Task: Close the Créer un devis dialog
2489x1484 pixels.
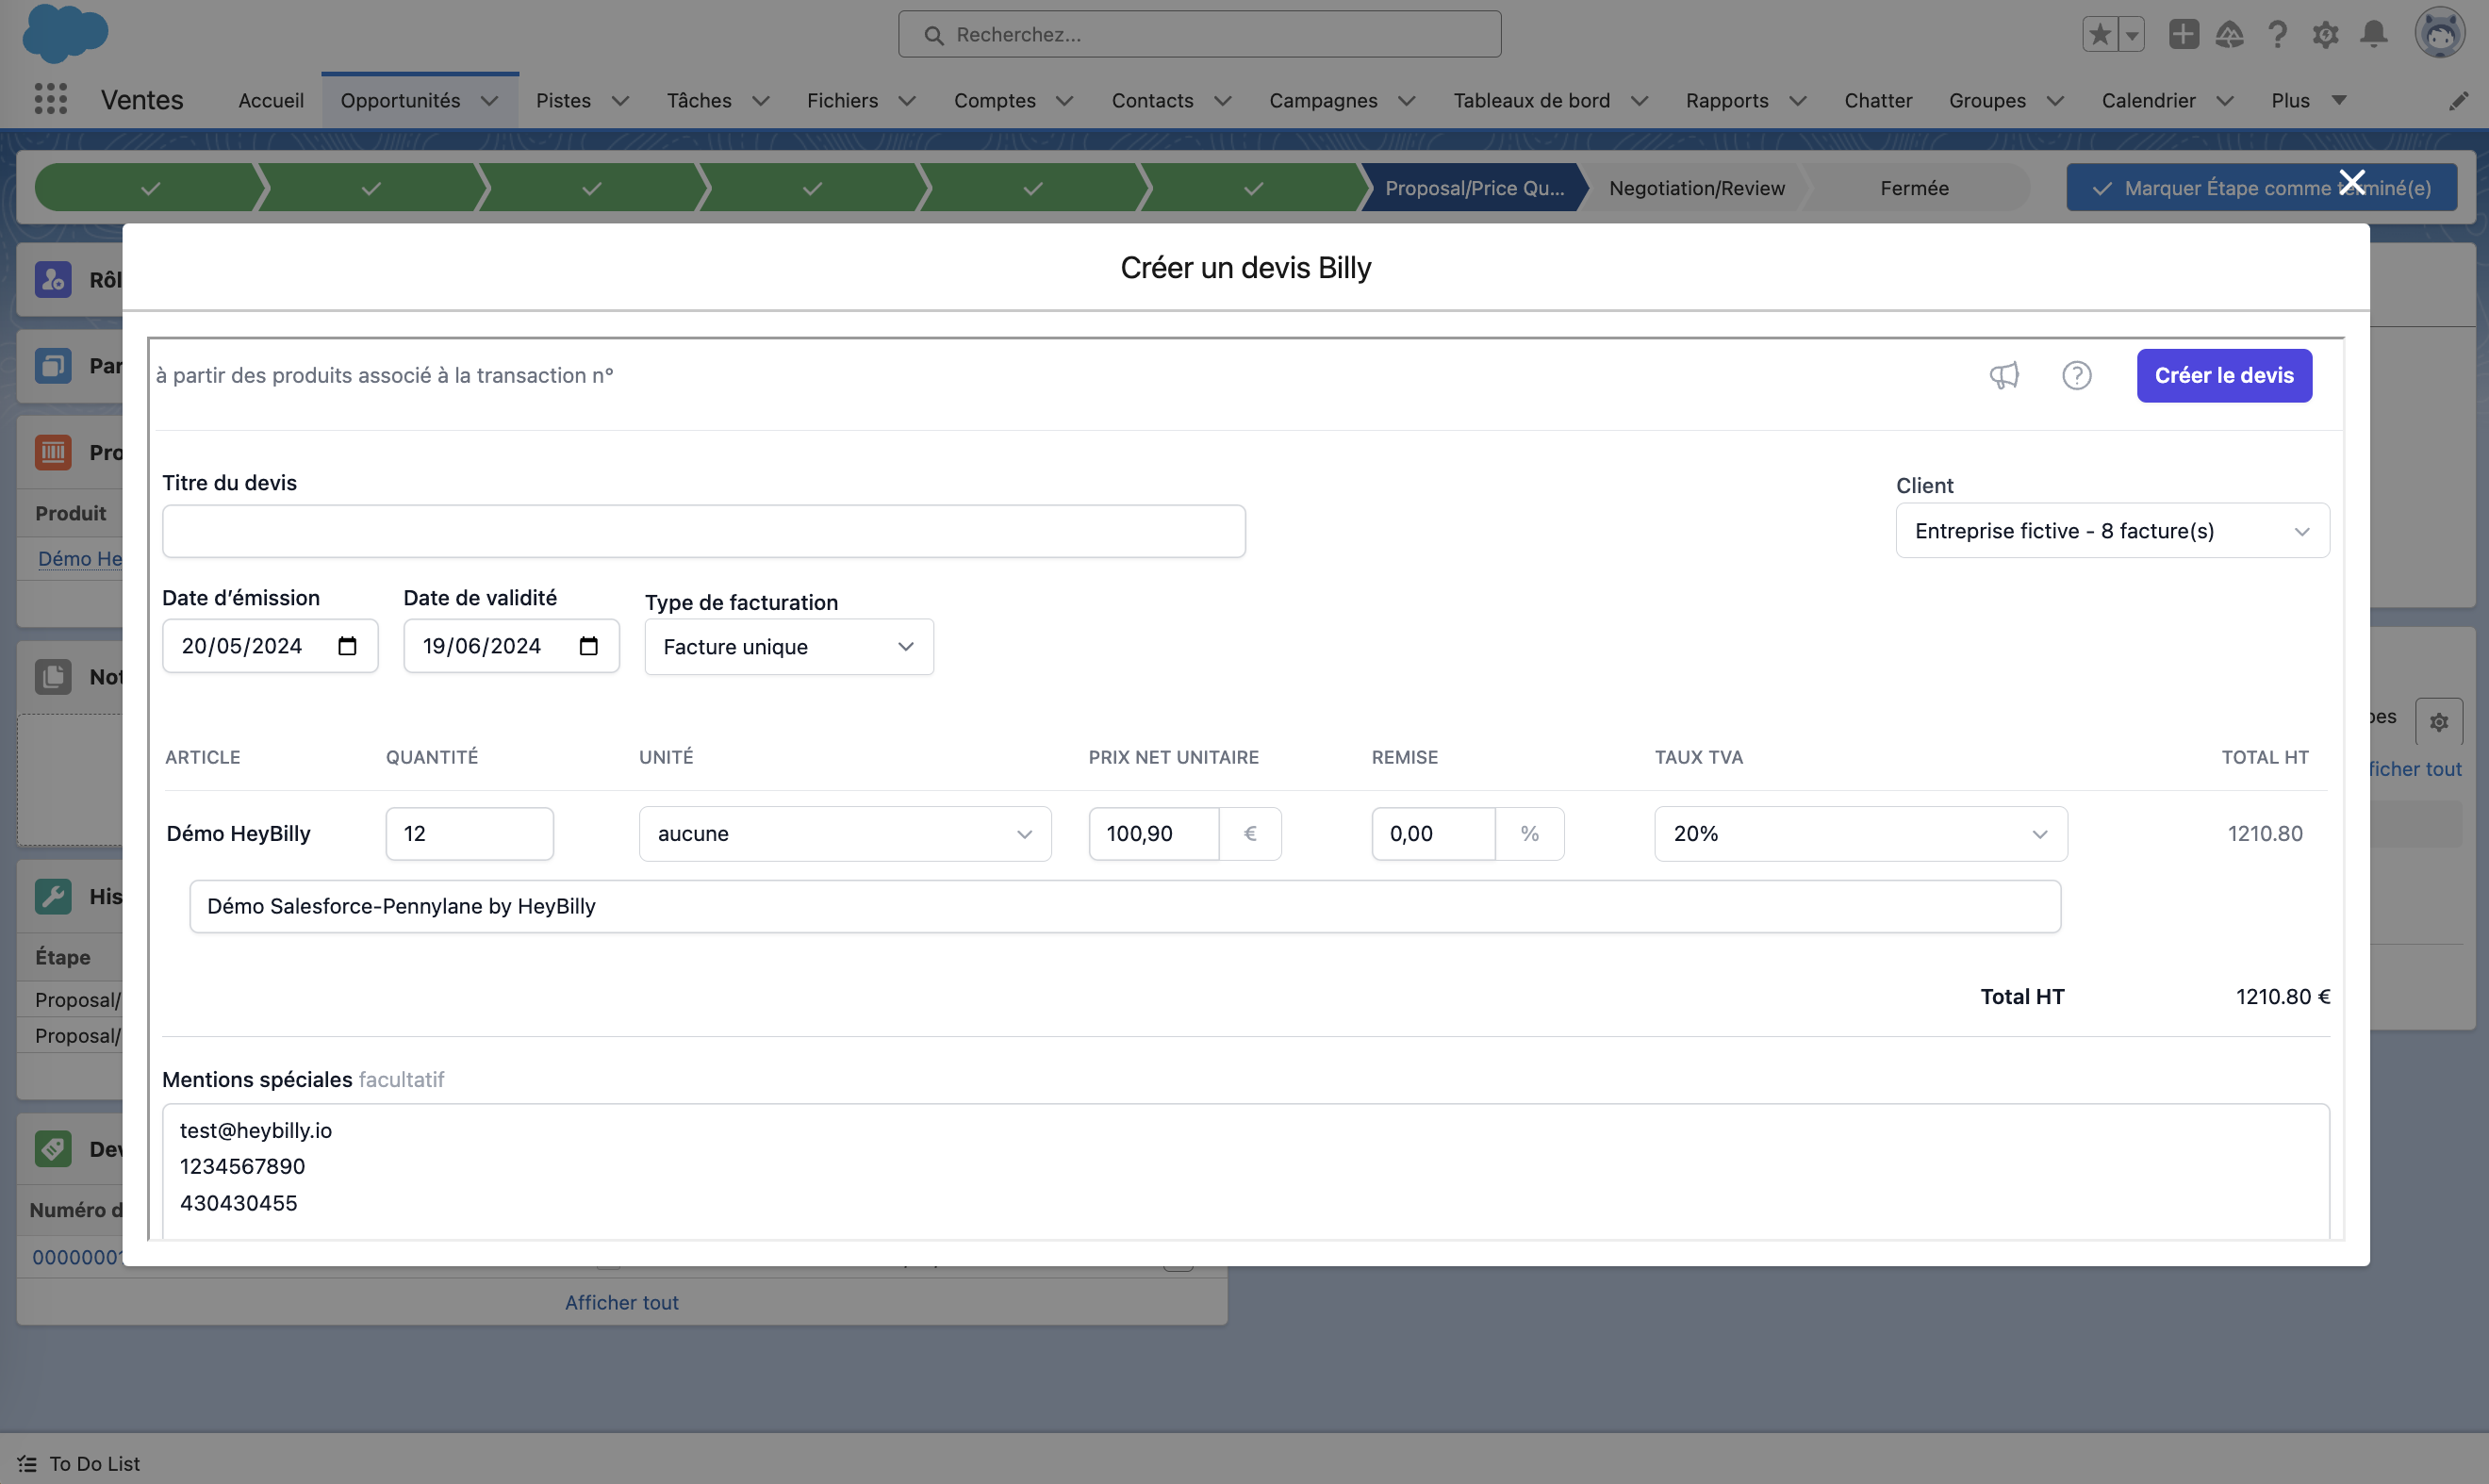Action: pyautogui.click(x=2352, y=182)
